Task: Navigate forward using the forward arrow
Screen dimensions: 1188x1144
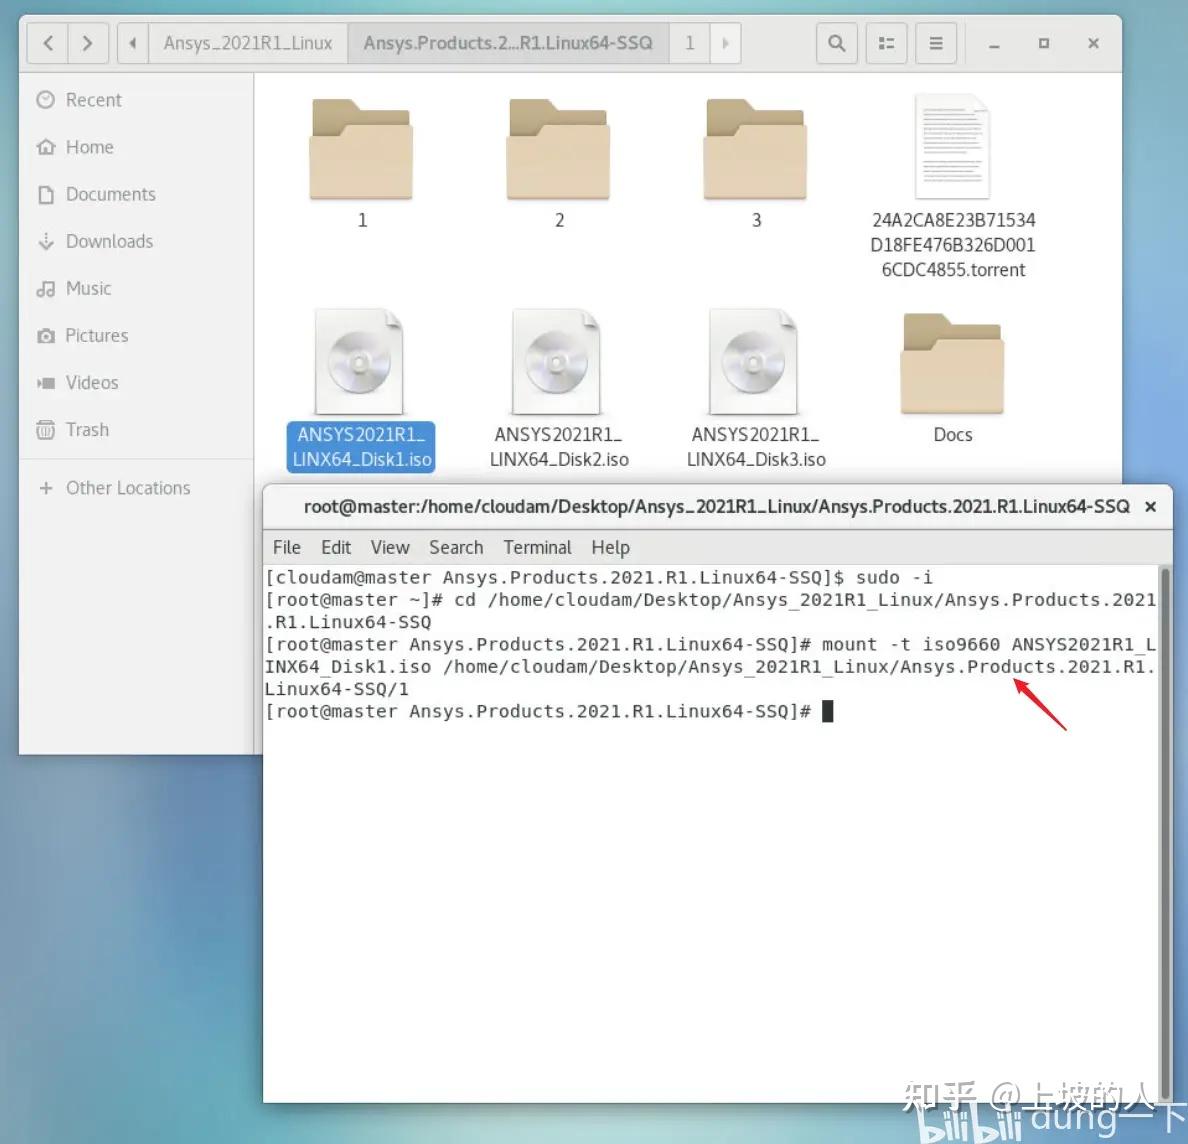Action: tap(88, 43)
